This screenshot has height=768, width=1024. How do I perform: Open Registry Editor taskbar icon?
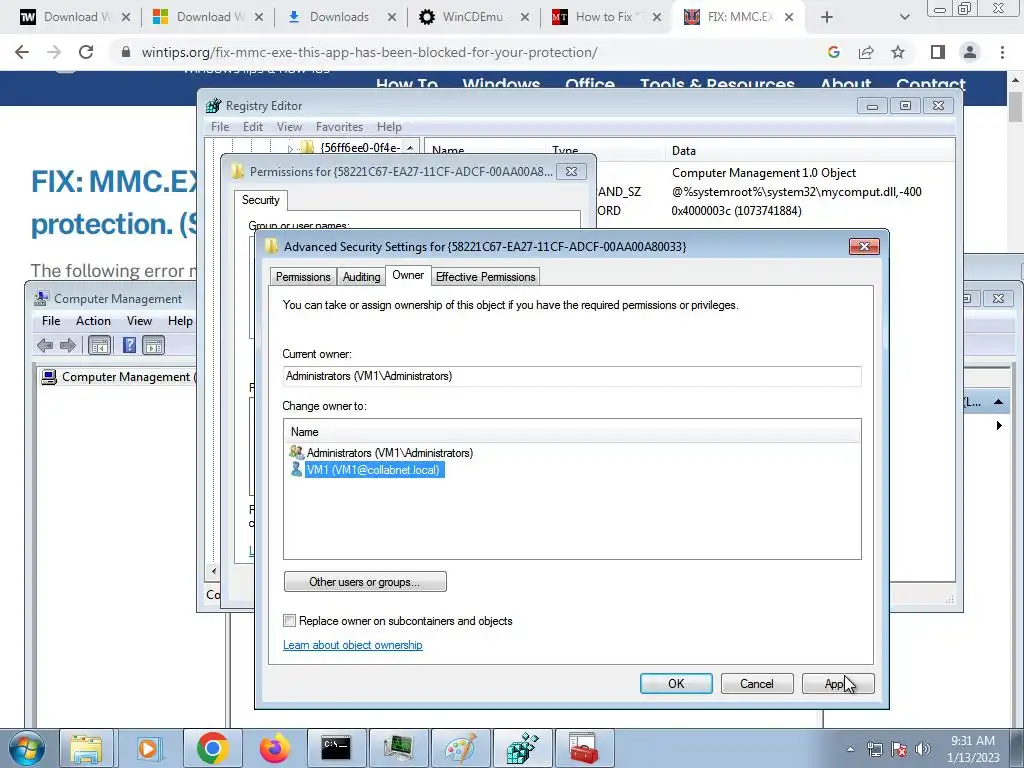point(522,748)
